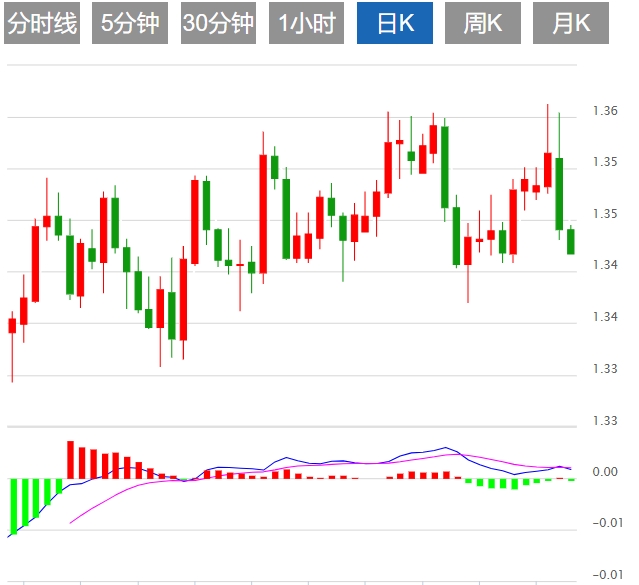Click the first red candlestick on the left
Viewport: 639px width, 585px height.
13,326
